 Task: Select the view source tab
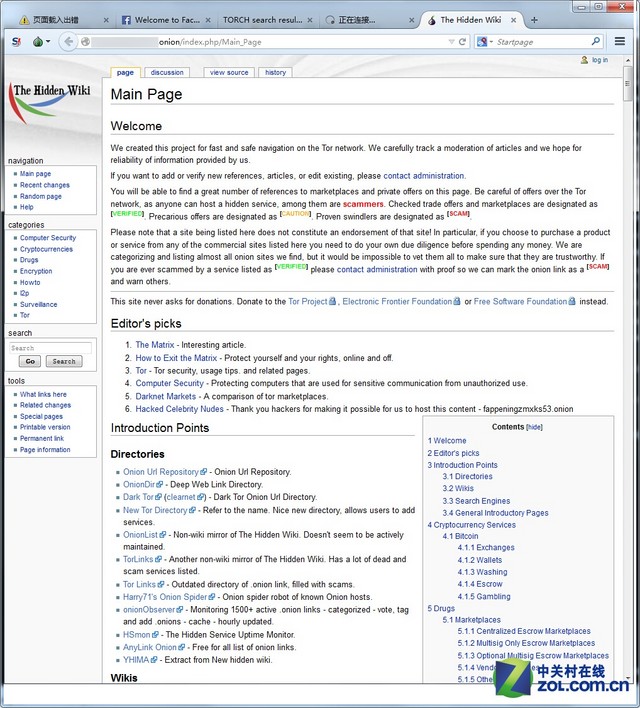pos(229,72)
